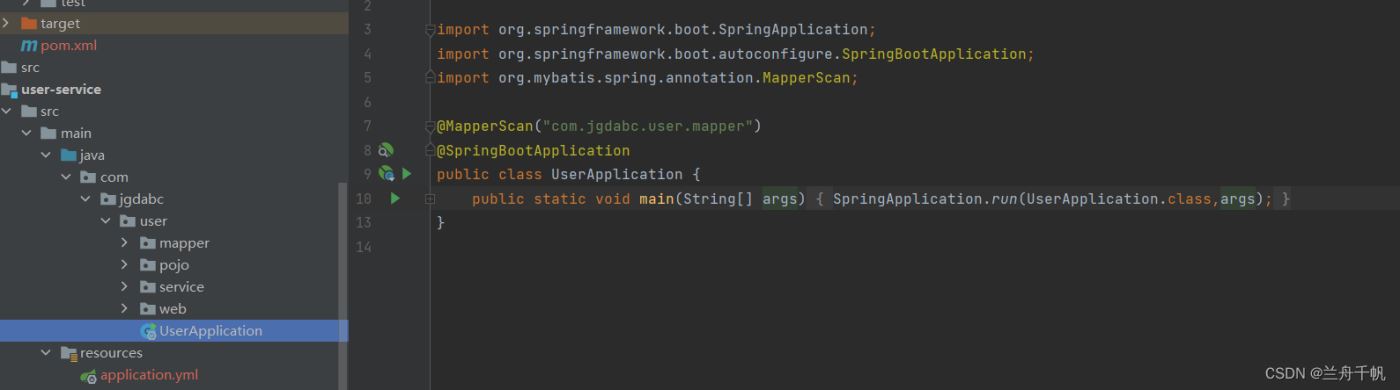Image resolution: width=1400 pixels, height=390 pixels.
Task: Click the Spring run-config icon on line 9
Action: point(386,174)
